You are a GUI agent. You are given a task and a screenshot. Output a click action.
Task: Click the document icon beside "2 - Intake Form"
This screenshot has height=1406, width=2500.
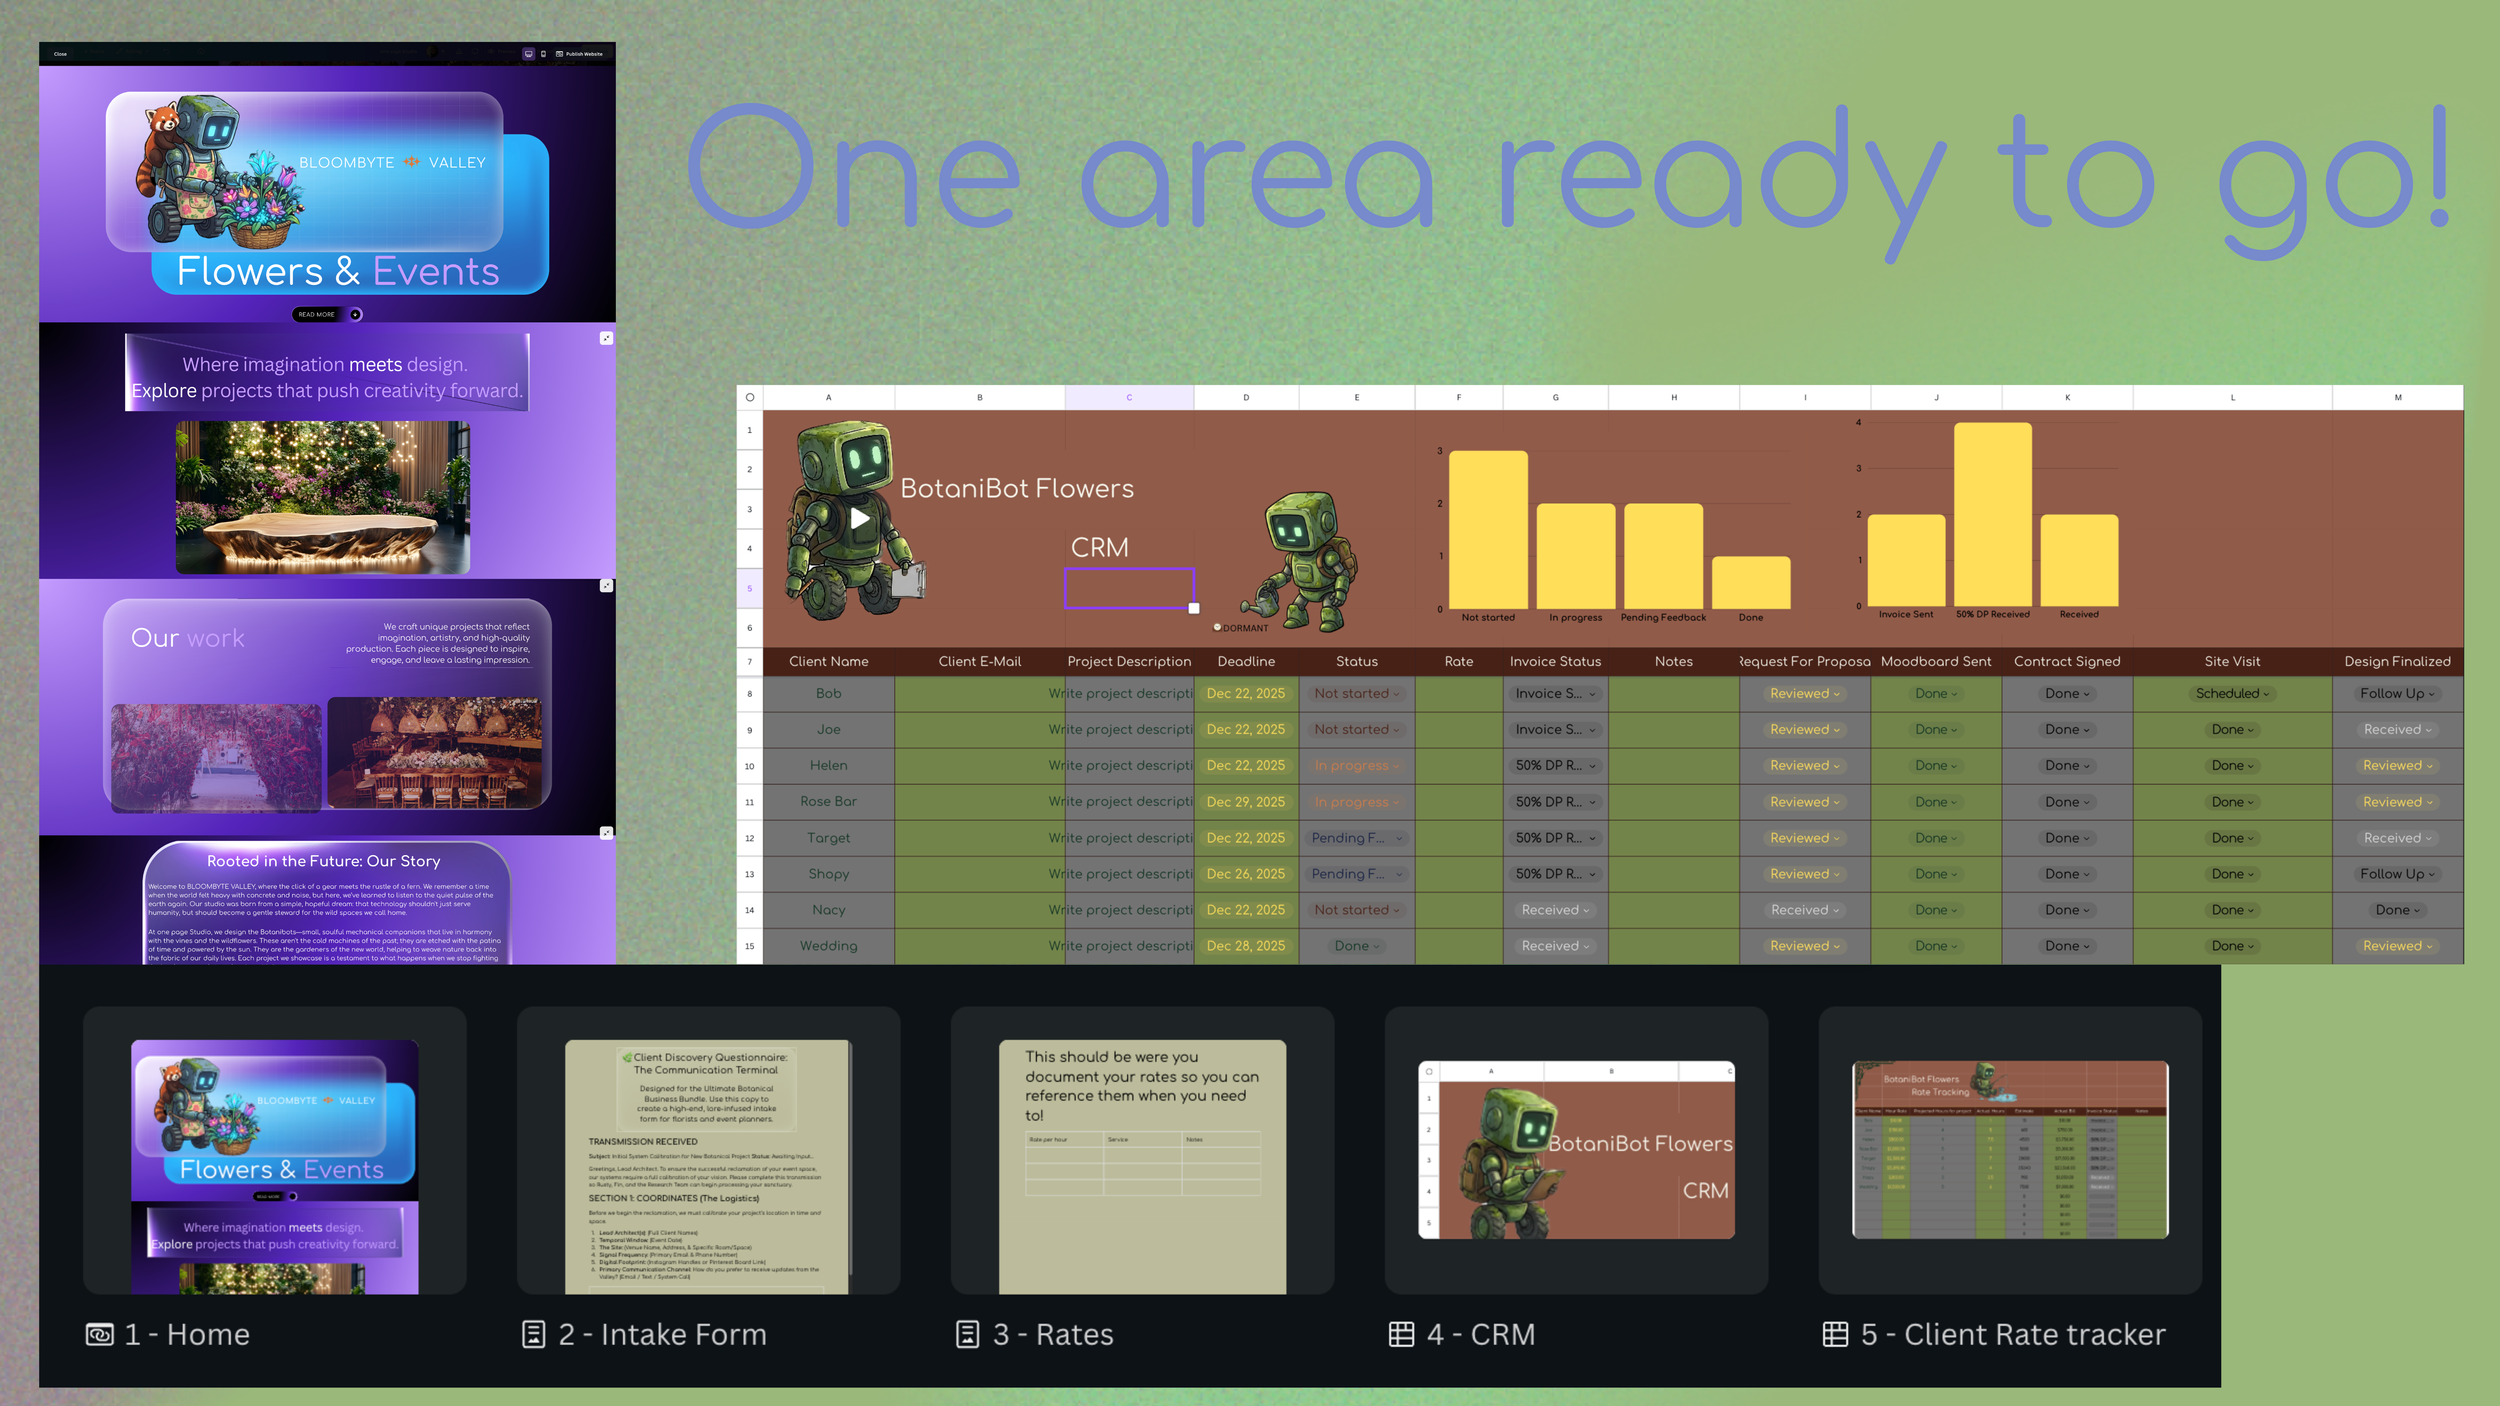pos(533,1334)
